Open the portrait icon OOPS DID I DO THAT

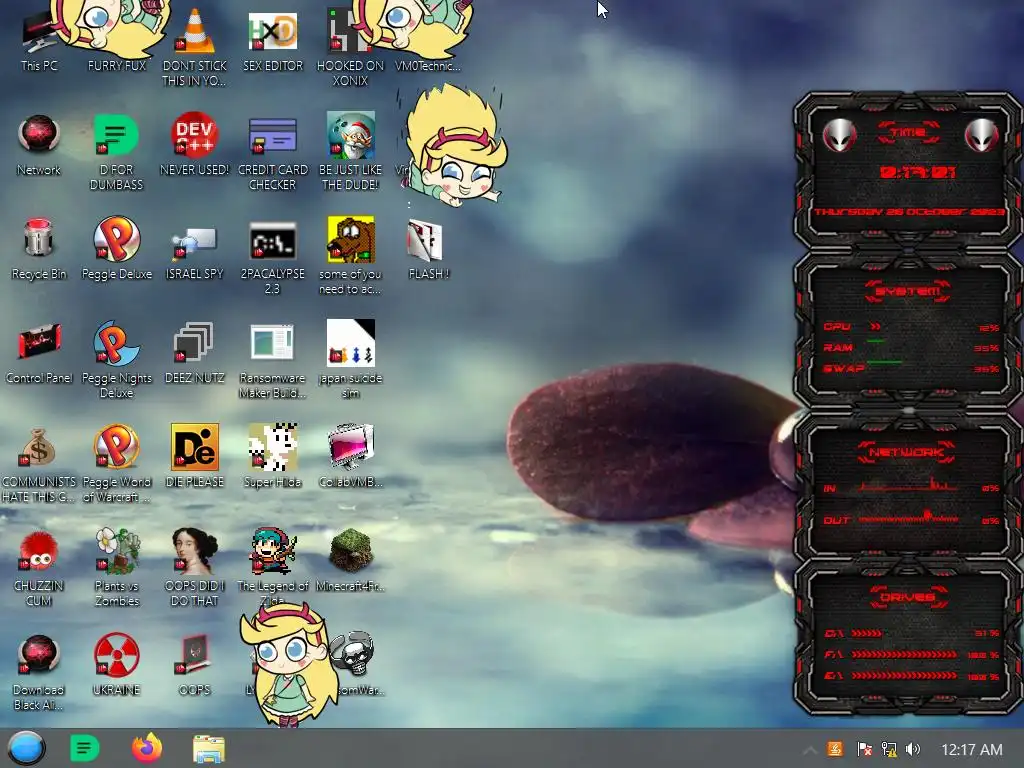click(195, 566)
